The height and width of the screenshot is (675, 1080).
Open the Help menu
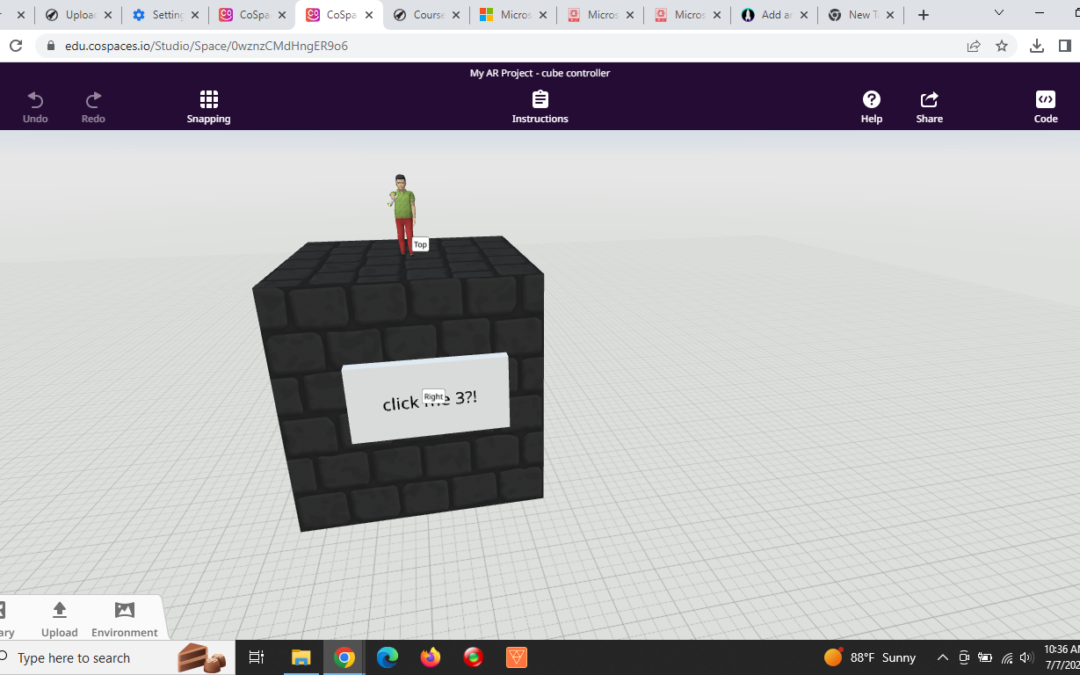(x=871, y=107)
